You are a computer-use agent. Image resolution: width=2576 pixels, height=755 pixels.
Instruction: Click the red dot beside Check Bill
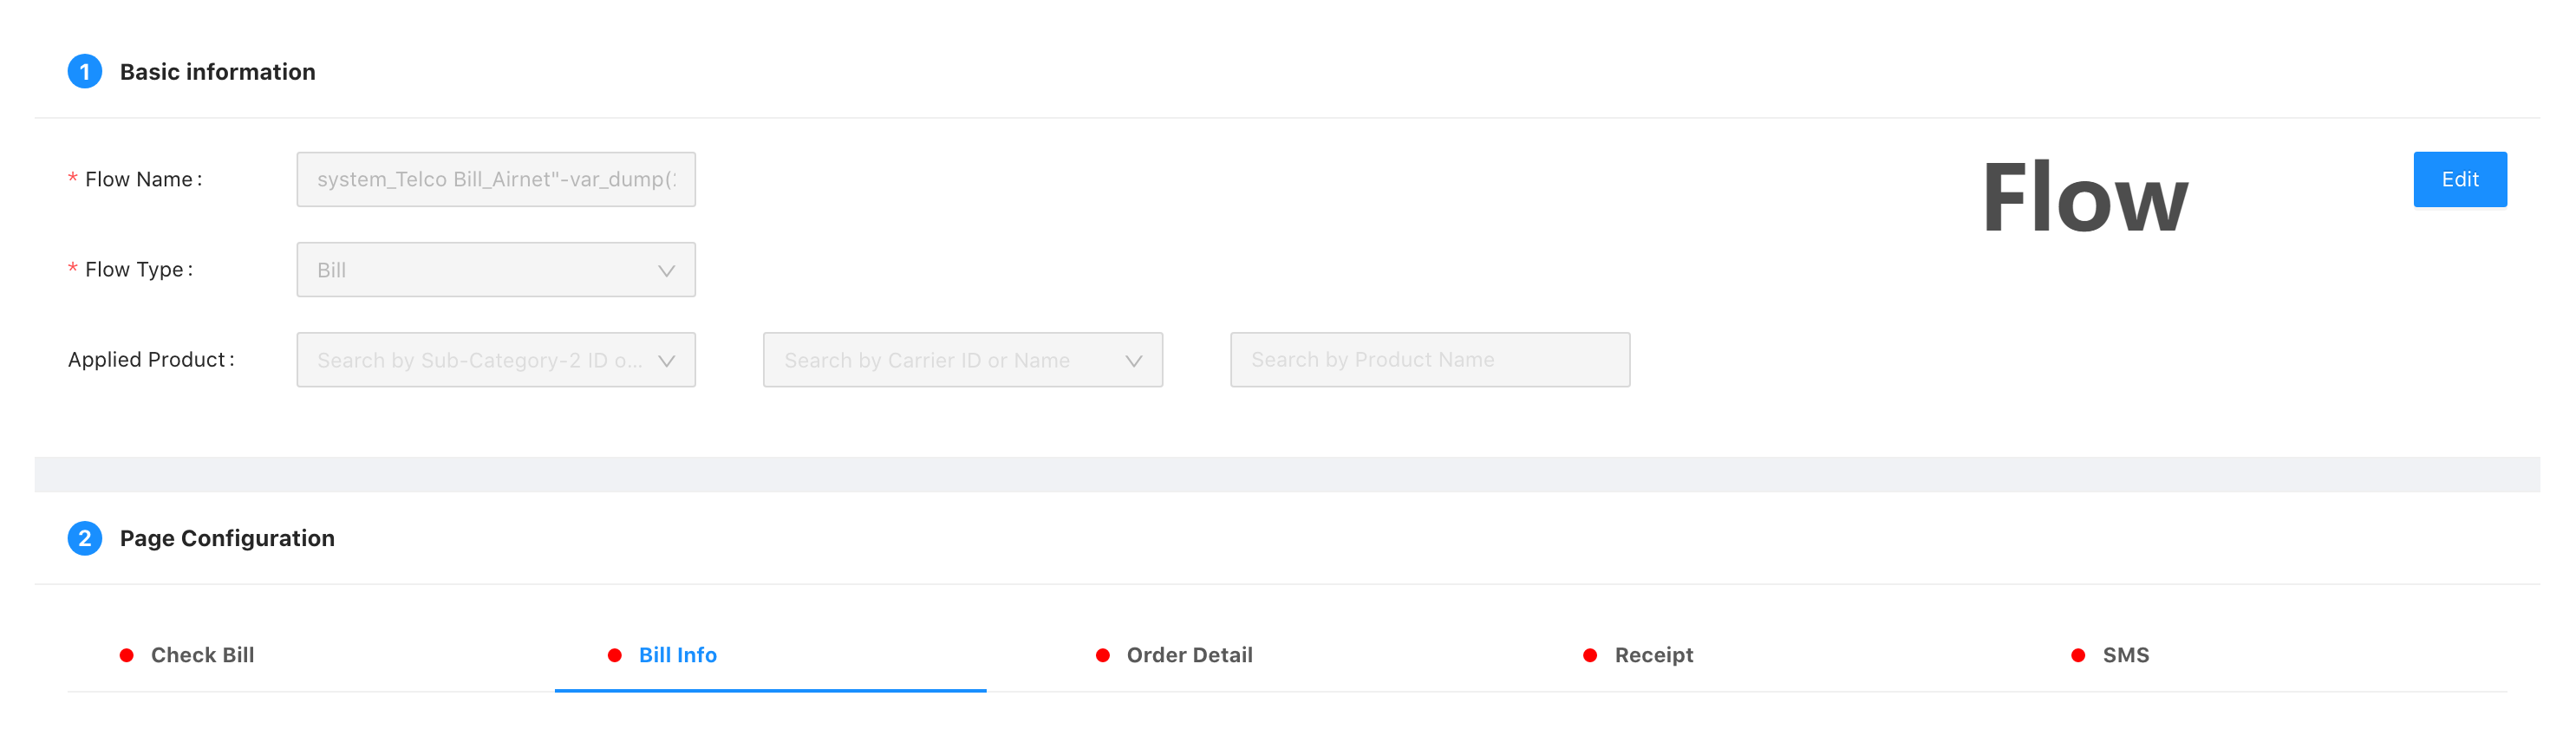127,655
